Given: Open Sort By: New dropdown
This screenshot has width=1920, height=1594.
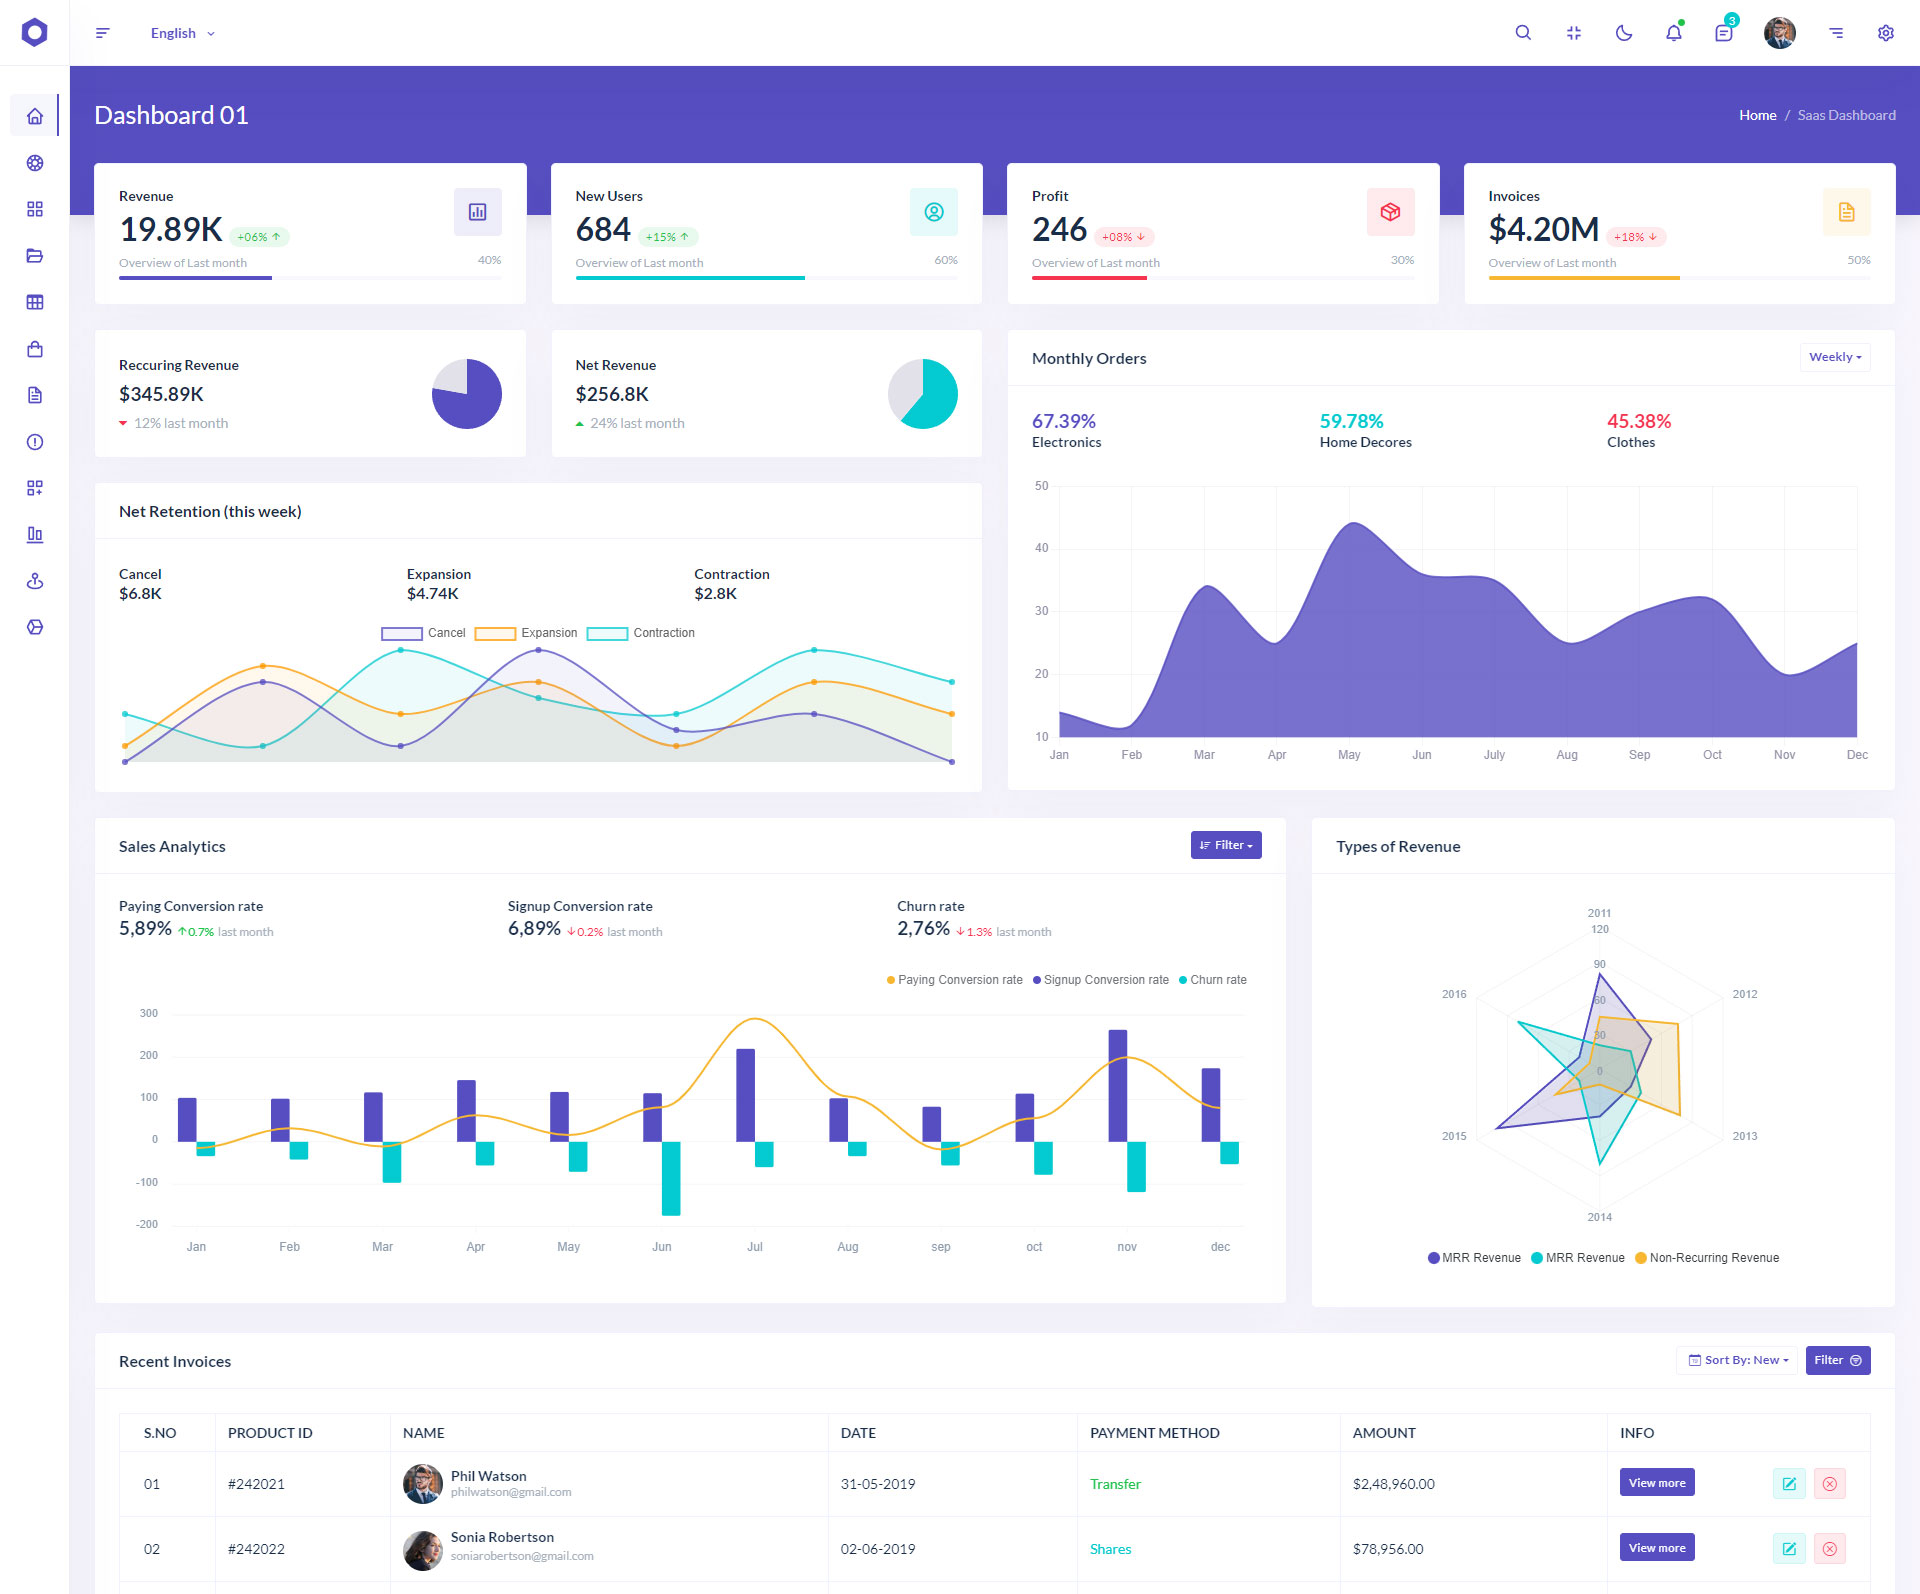Looking at the screenshot, I should click(x=1738, y=1360).
